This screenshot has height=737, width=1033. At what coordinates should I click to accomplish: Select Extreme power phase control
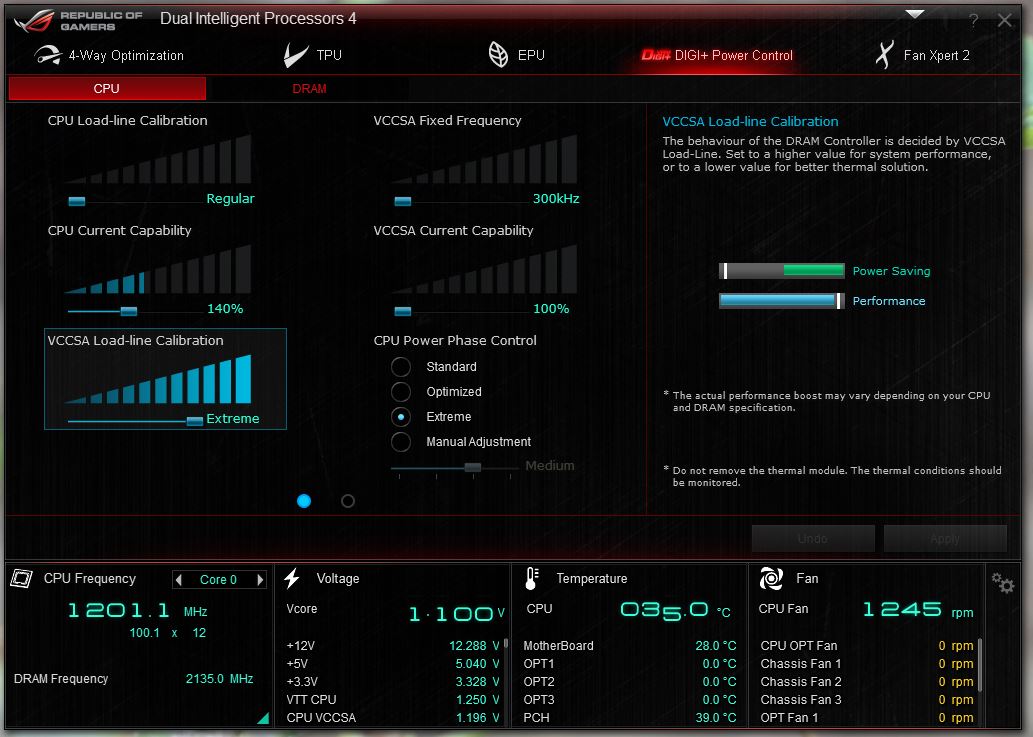point(401,417)
